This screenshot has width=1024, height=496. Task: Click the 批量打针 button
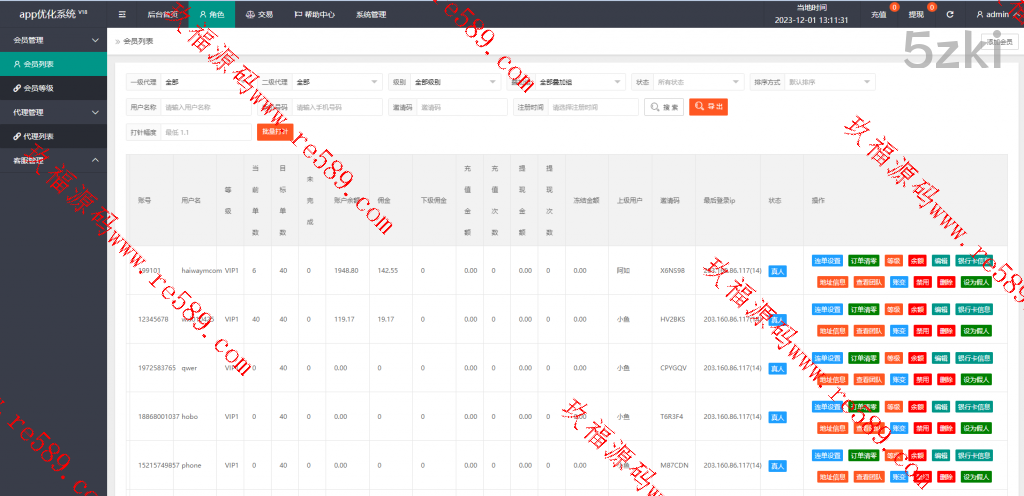coord(275,132)
